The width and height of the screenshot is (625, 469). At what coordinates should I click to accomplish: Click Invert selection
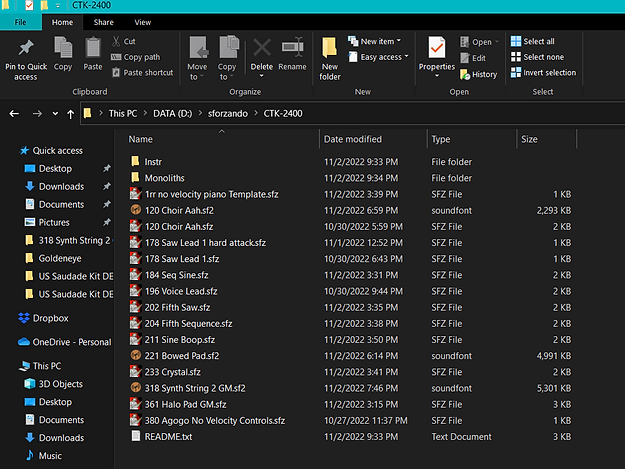[543, 73]
